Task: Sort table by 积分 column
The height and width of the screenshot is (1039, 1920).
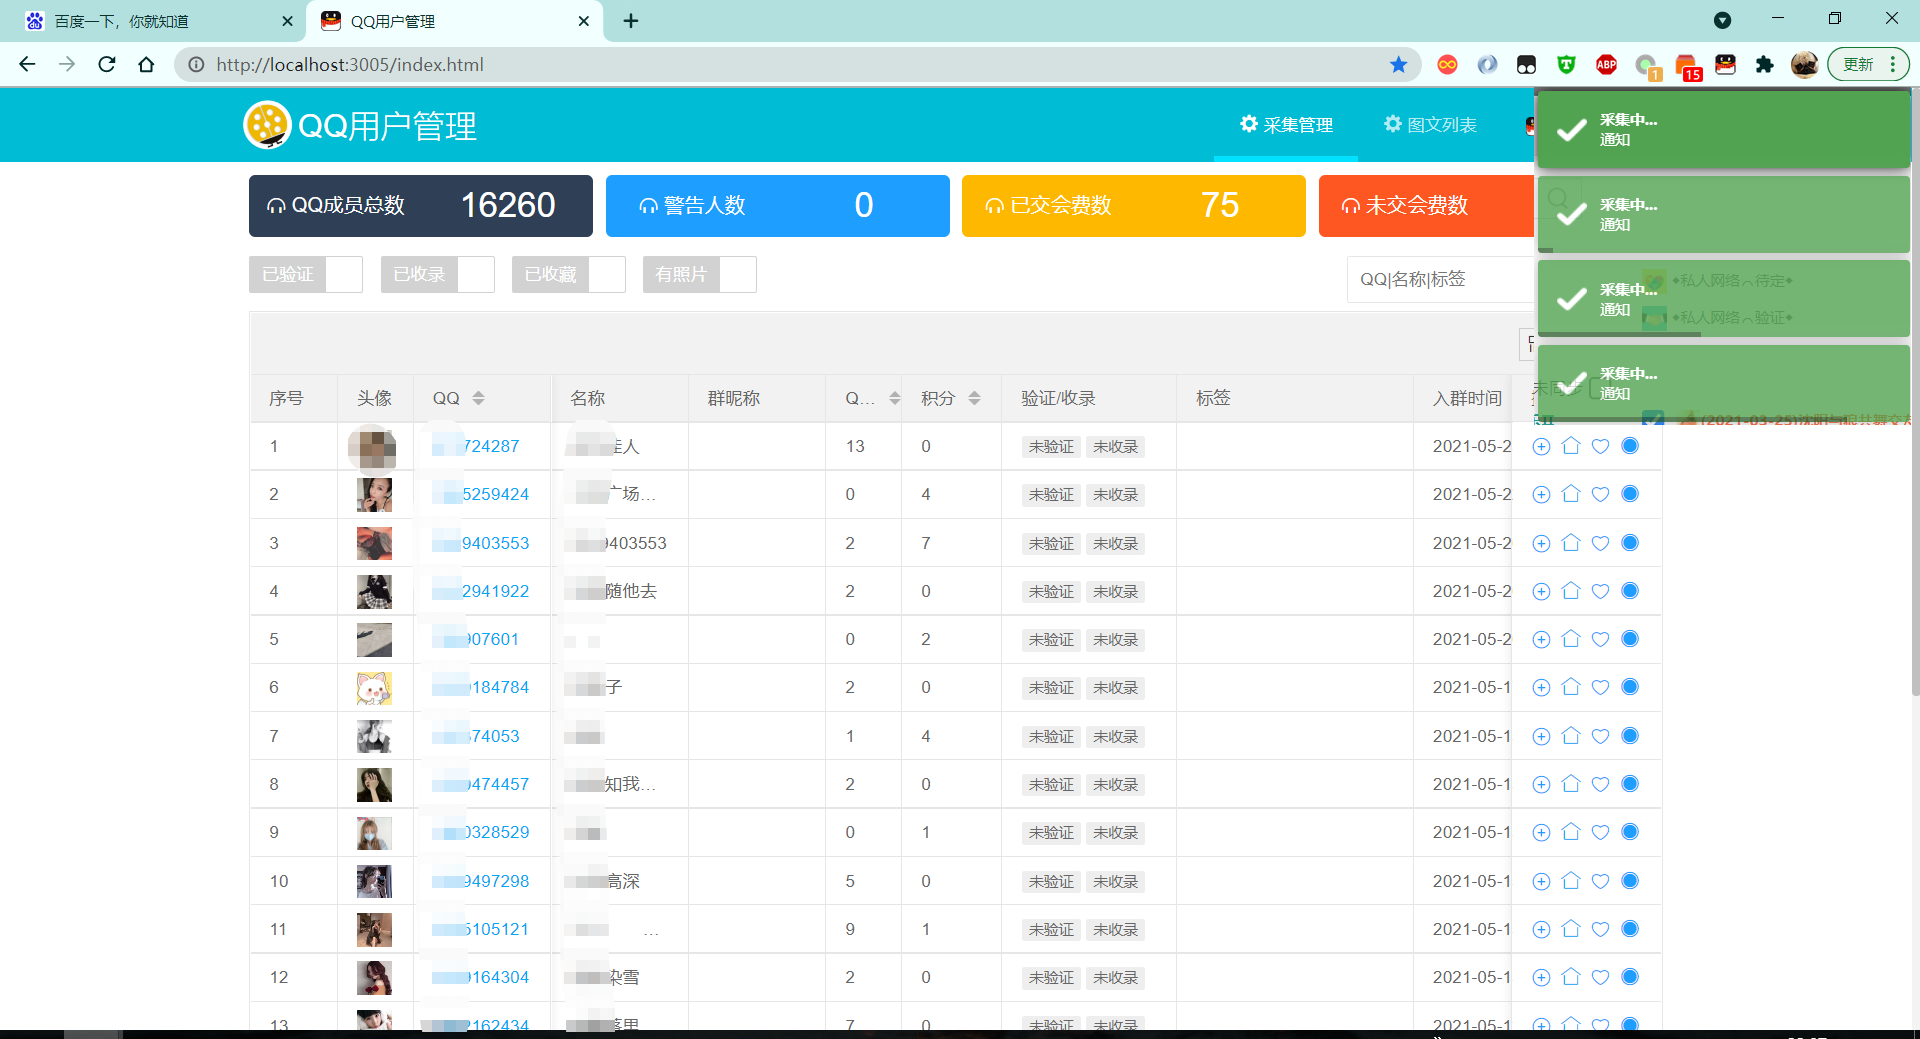Action: pos(974,398)
